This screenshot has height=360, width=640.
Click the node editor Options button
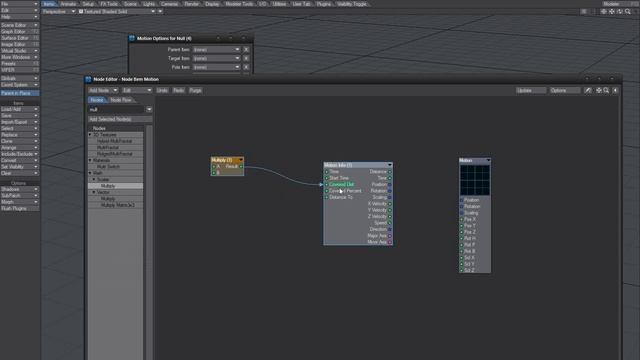click(x=564, y=90)
